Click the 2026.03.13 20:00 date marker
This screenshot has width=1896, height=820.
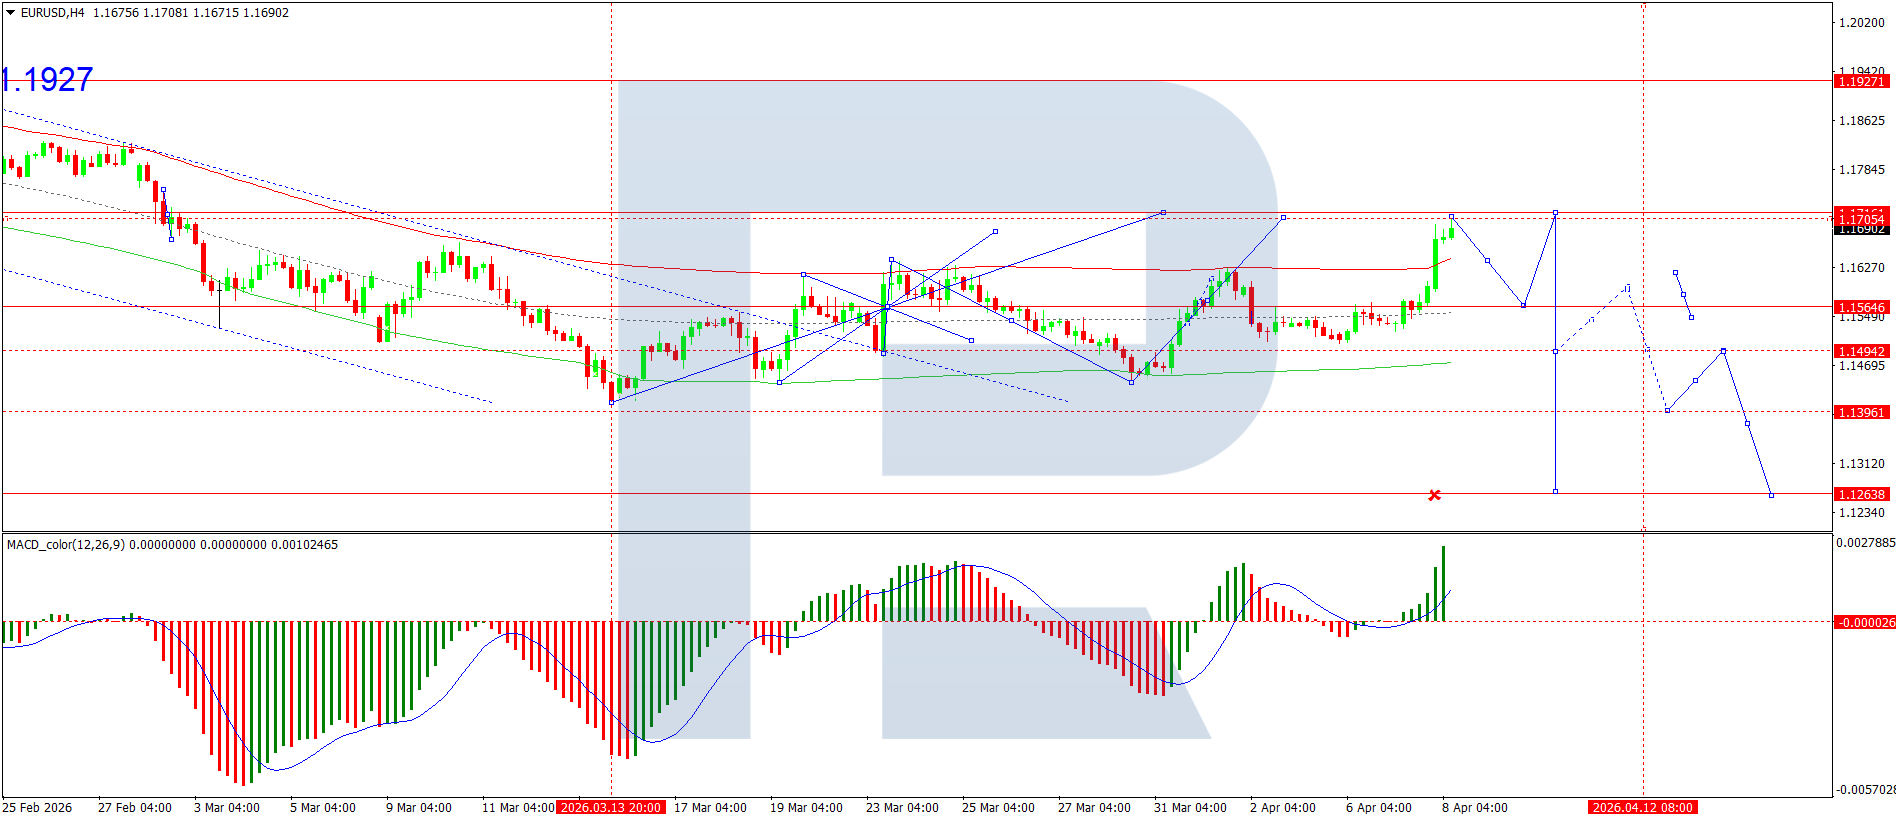pos(611,808)
